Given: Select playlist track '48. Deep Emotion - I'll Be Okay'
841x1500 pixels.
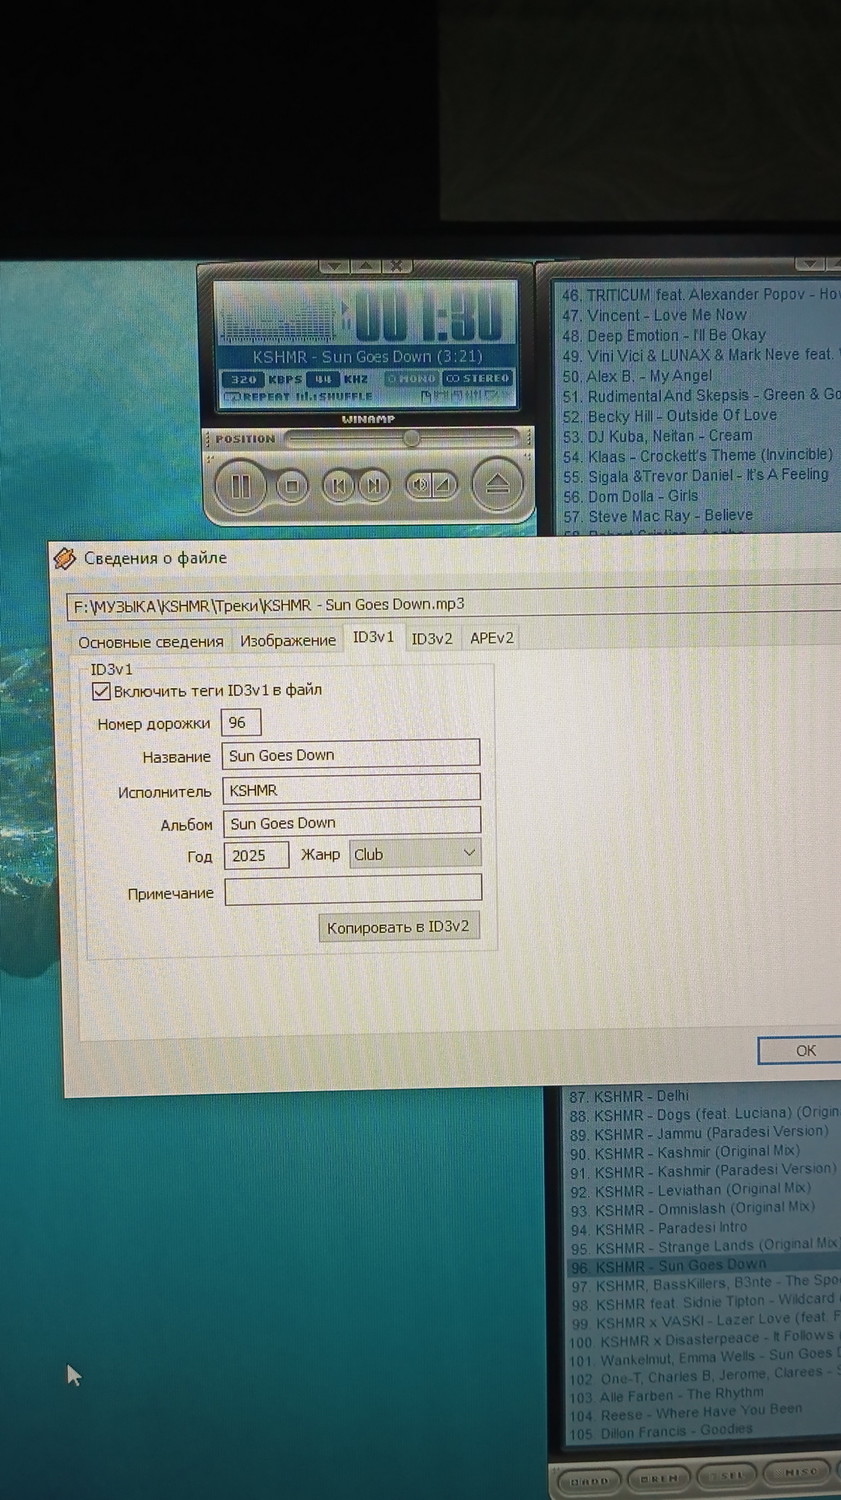Looking at the screenshot, I should (x=664, y=335).
